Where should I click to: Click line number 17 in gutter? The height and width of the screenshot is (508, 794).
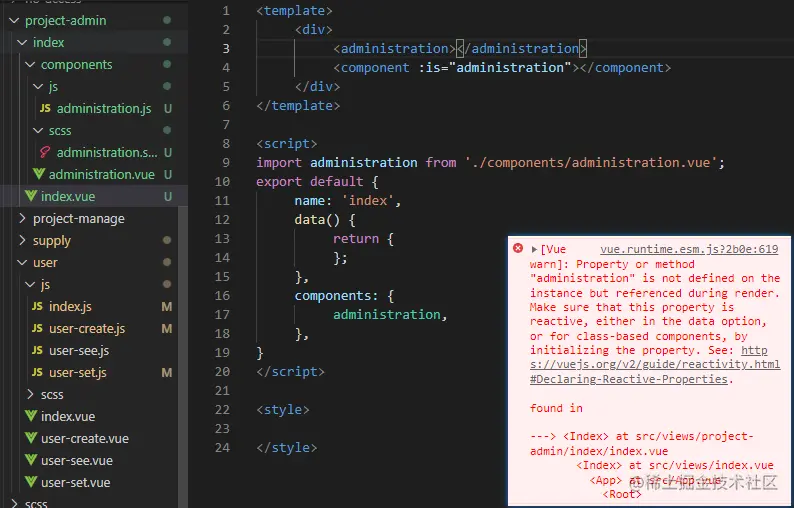[x=222, y=315]
